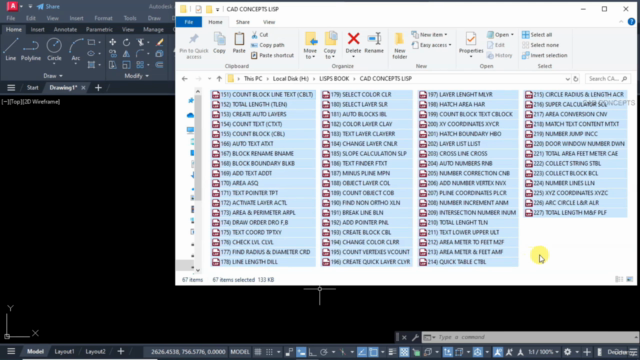Open the Explorer File tab

click(189, 22)
